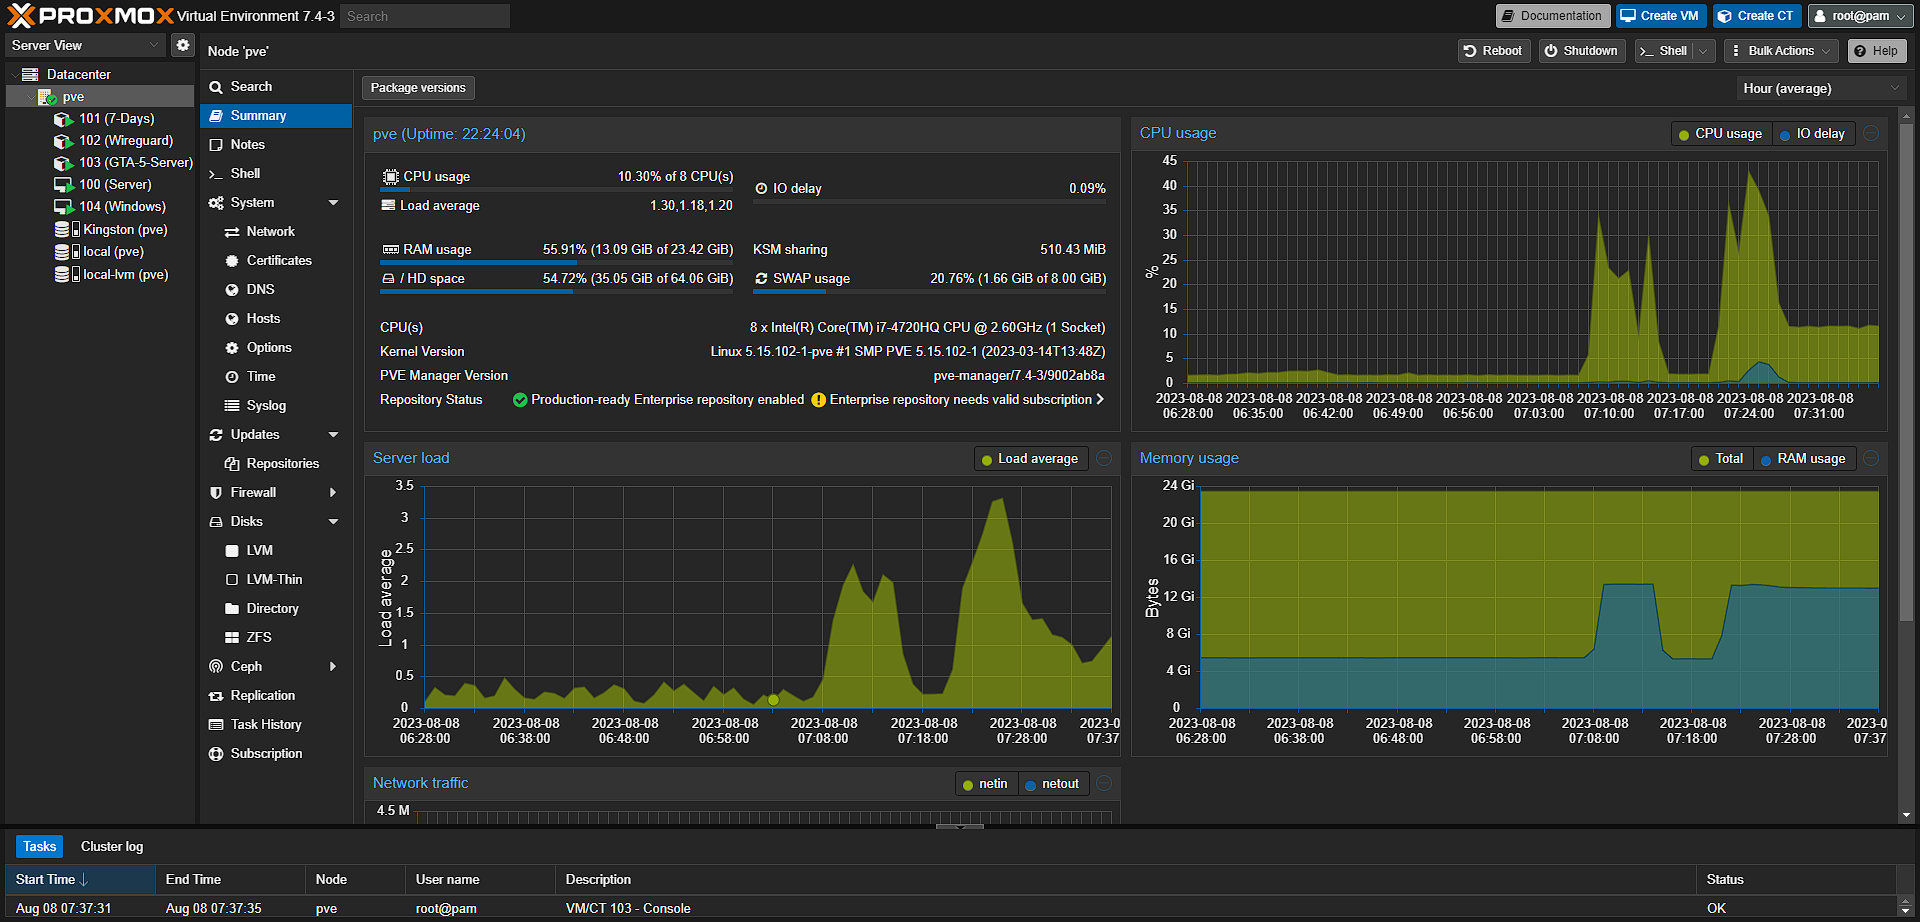Click the Create VM button
Screen dimensions: 1920x922
click(x=1661, y=16)
